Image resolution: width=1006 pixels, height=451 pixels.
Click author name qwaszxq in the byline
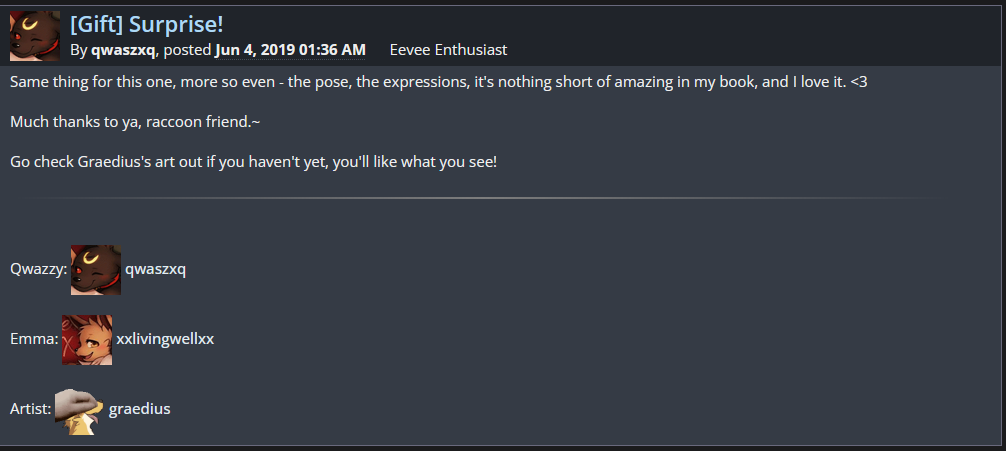(123, 49)
